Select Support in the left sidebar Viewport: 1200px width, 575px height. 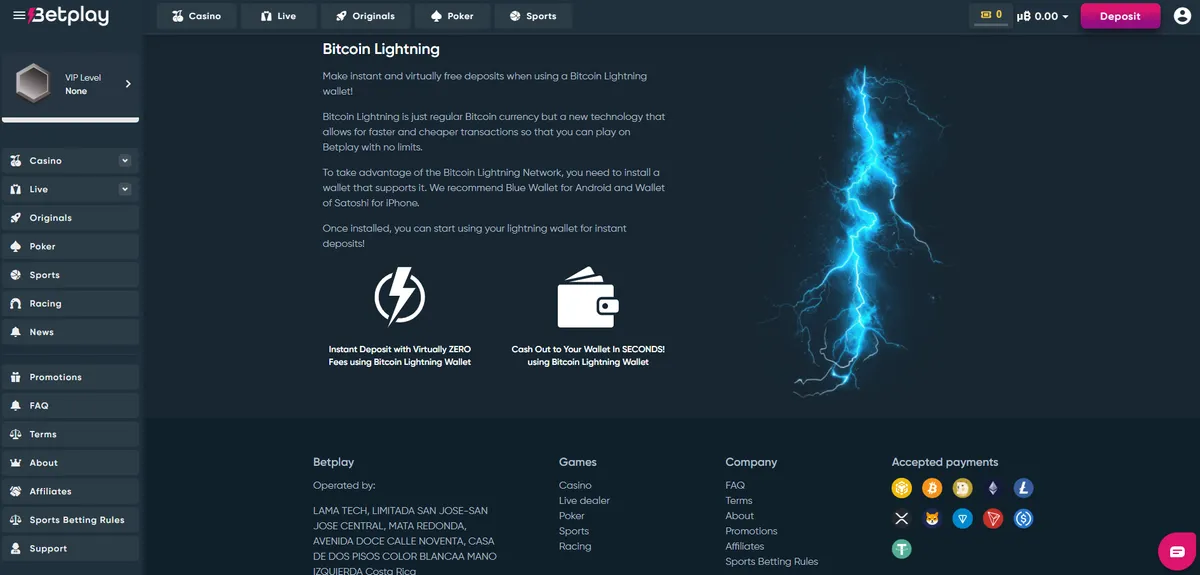[x=70, y=549]
